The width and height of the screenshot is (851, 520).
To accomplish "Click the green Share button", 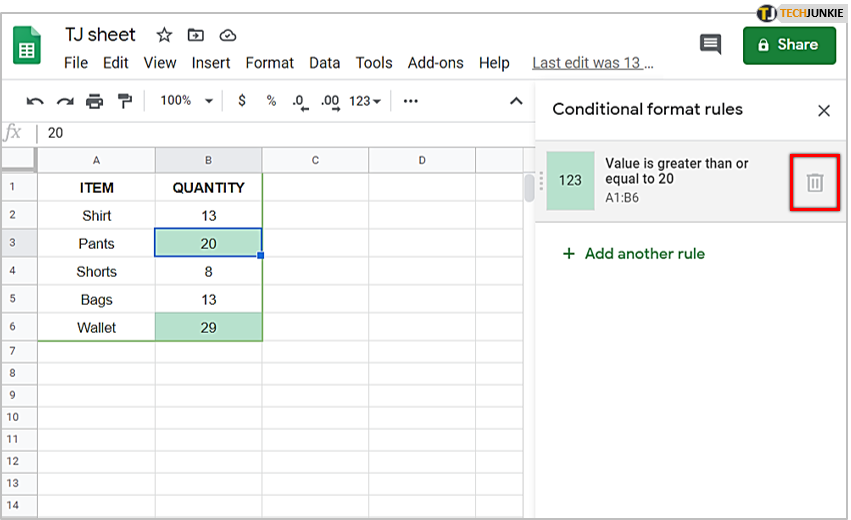I will 789,46.
